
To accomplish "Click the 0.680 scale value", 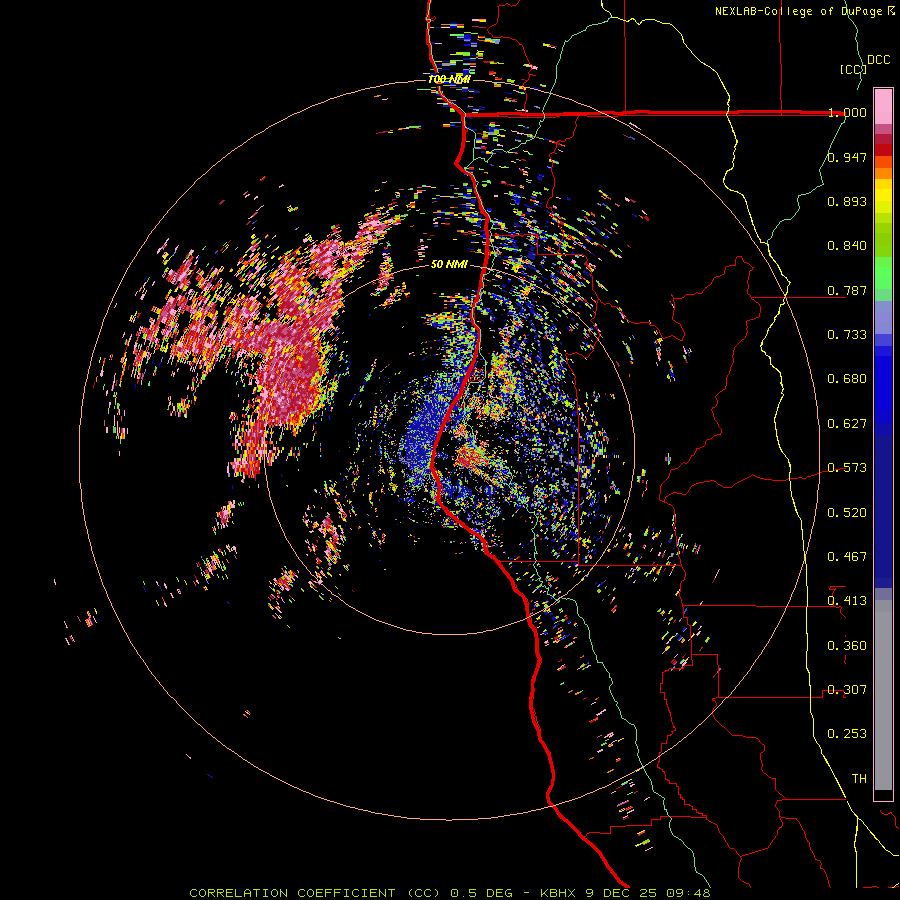I will click(847, 379).
